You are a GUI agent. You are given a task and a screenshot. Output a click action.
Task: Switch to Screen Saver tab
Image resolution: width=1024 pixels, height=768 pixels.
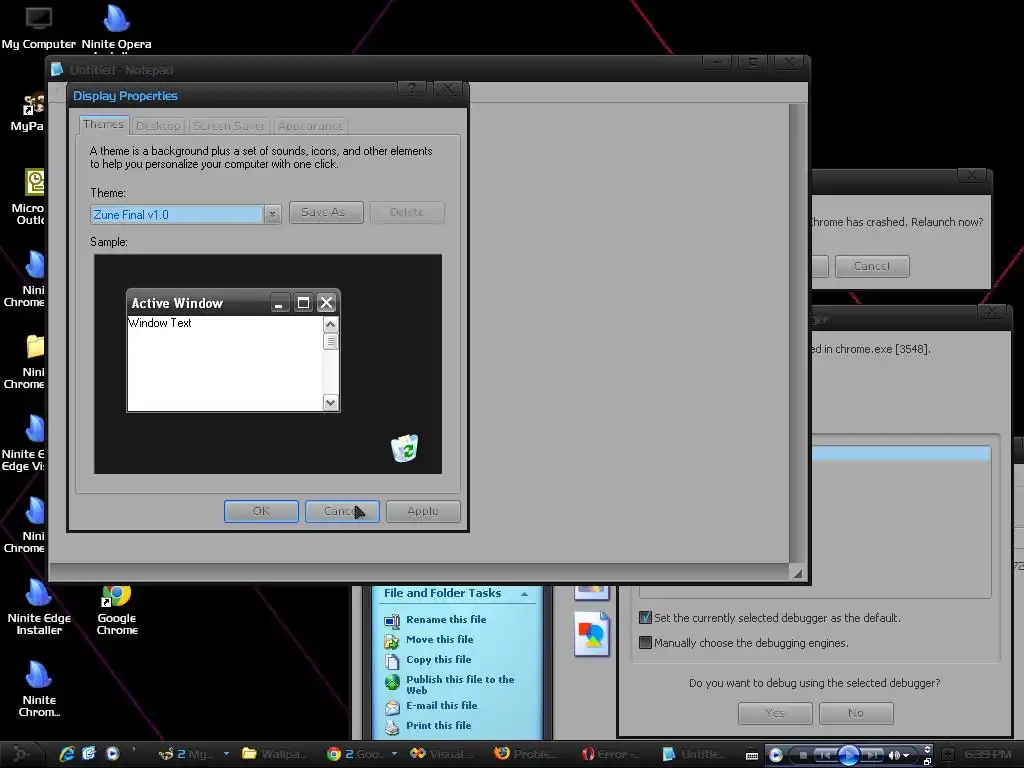[229, 126]
